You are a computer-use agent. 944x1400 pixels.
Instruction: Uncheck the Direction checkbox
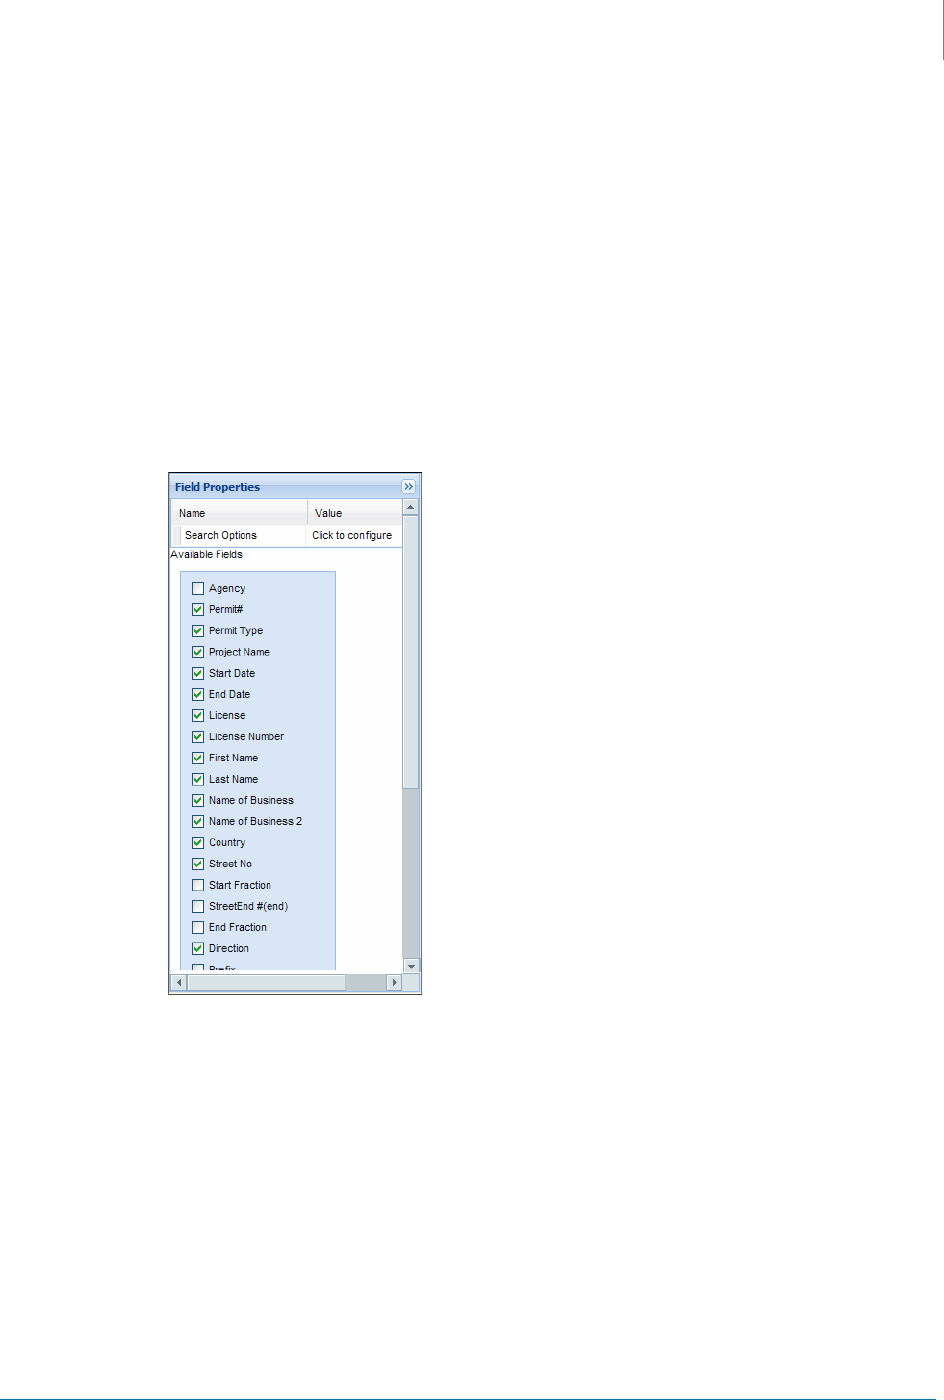(198, 949)
